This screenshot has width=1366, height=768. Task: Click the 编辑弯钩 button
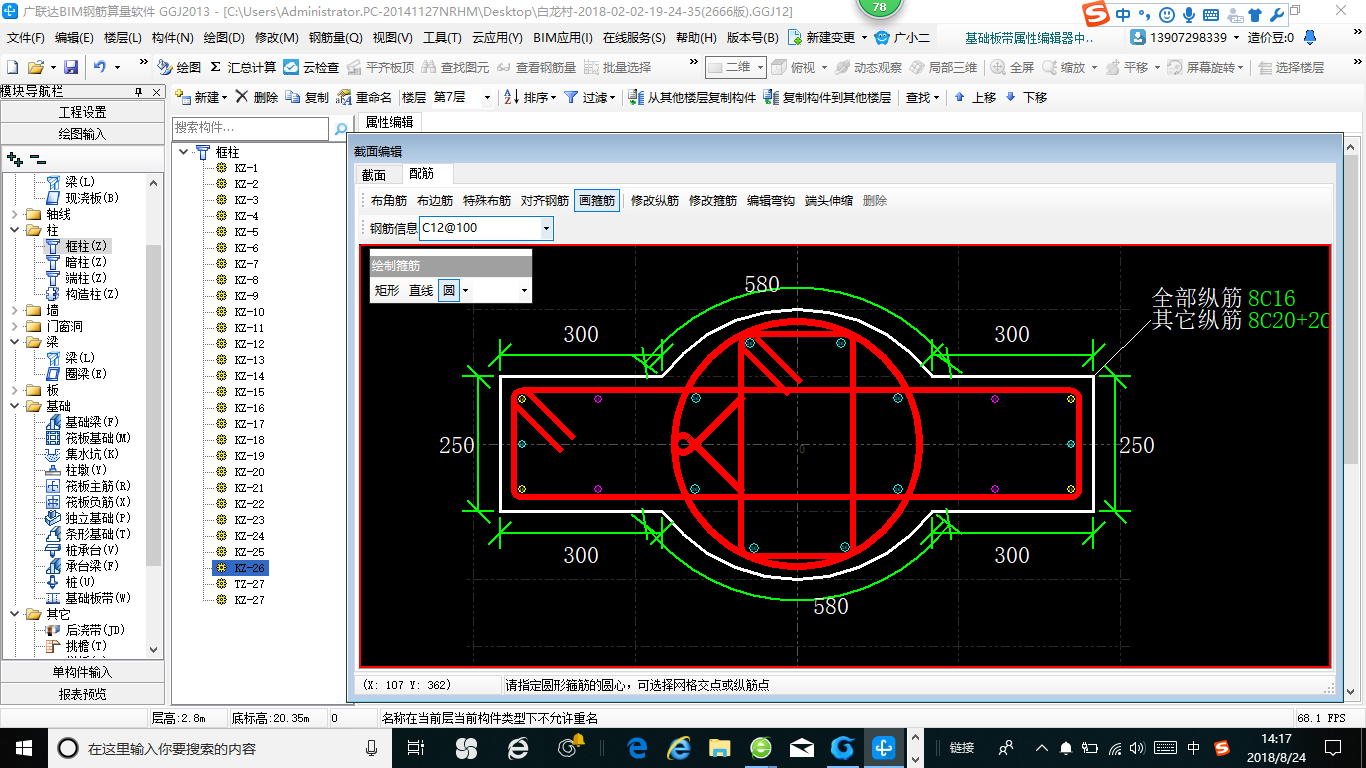(x=771, y=200)
